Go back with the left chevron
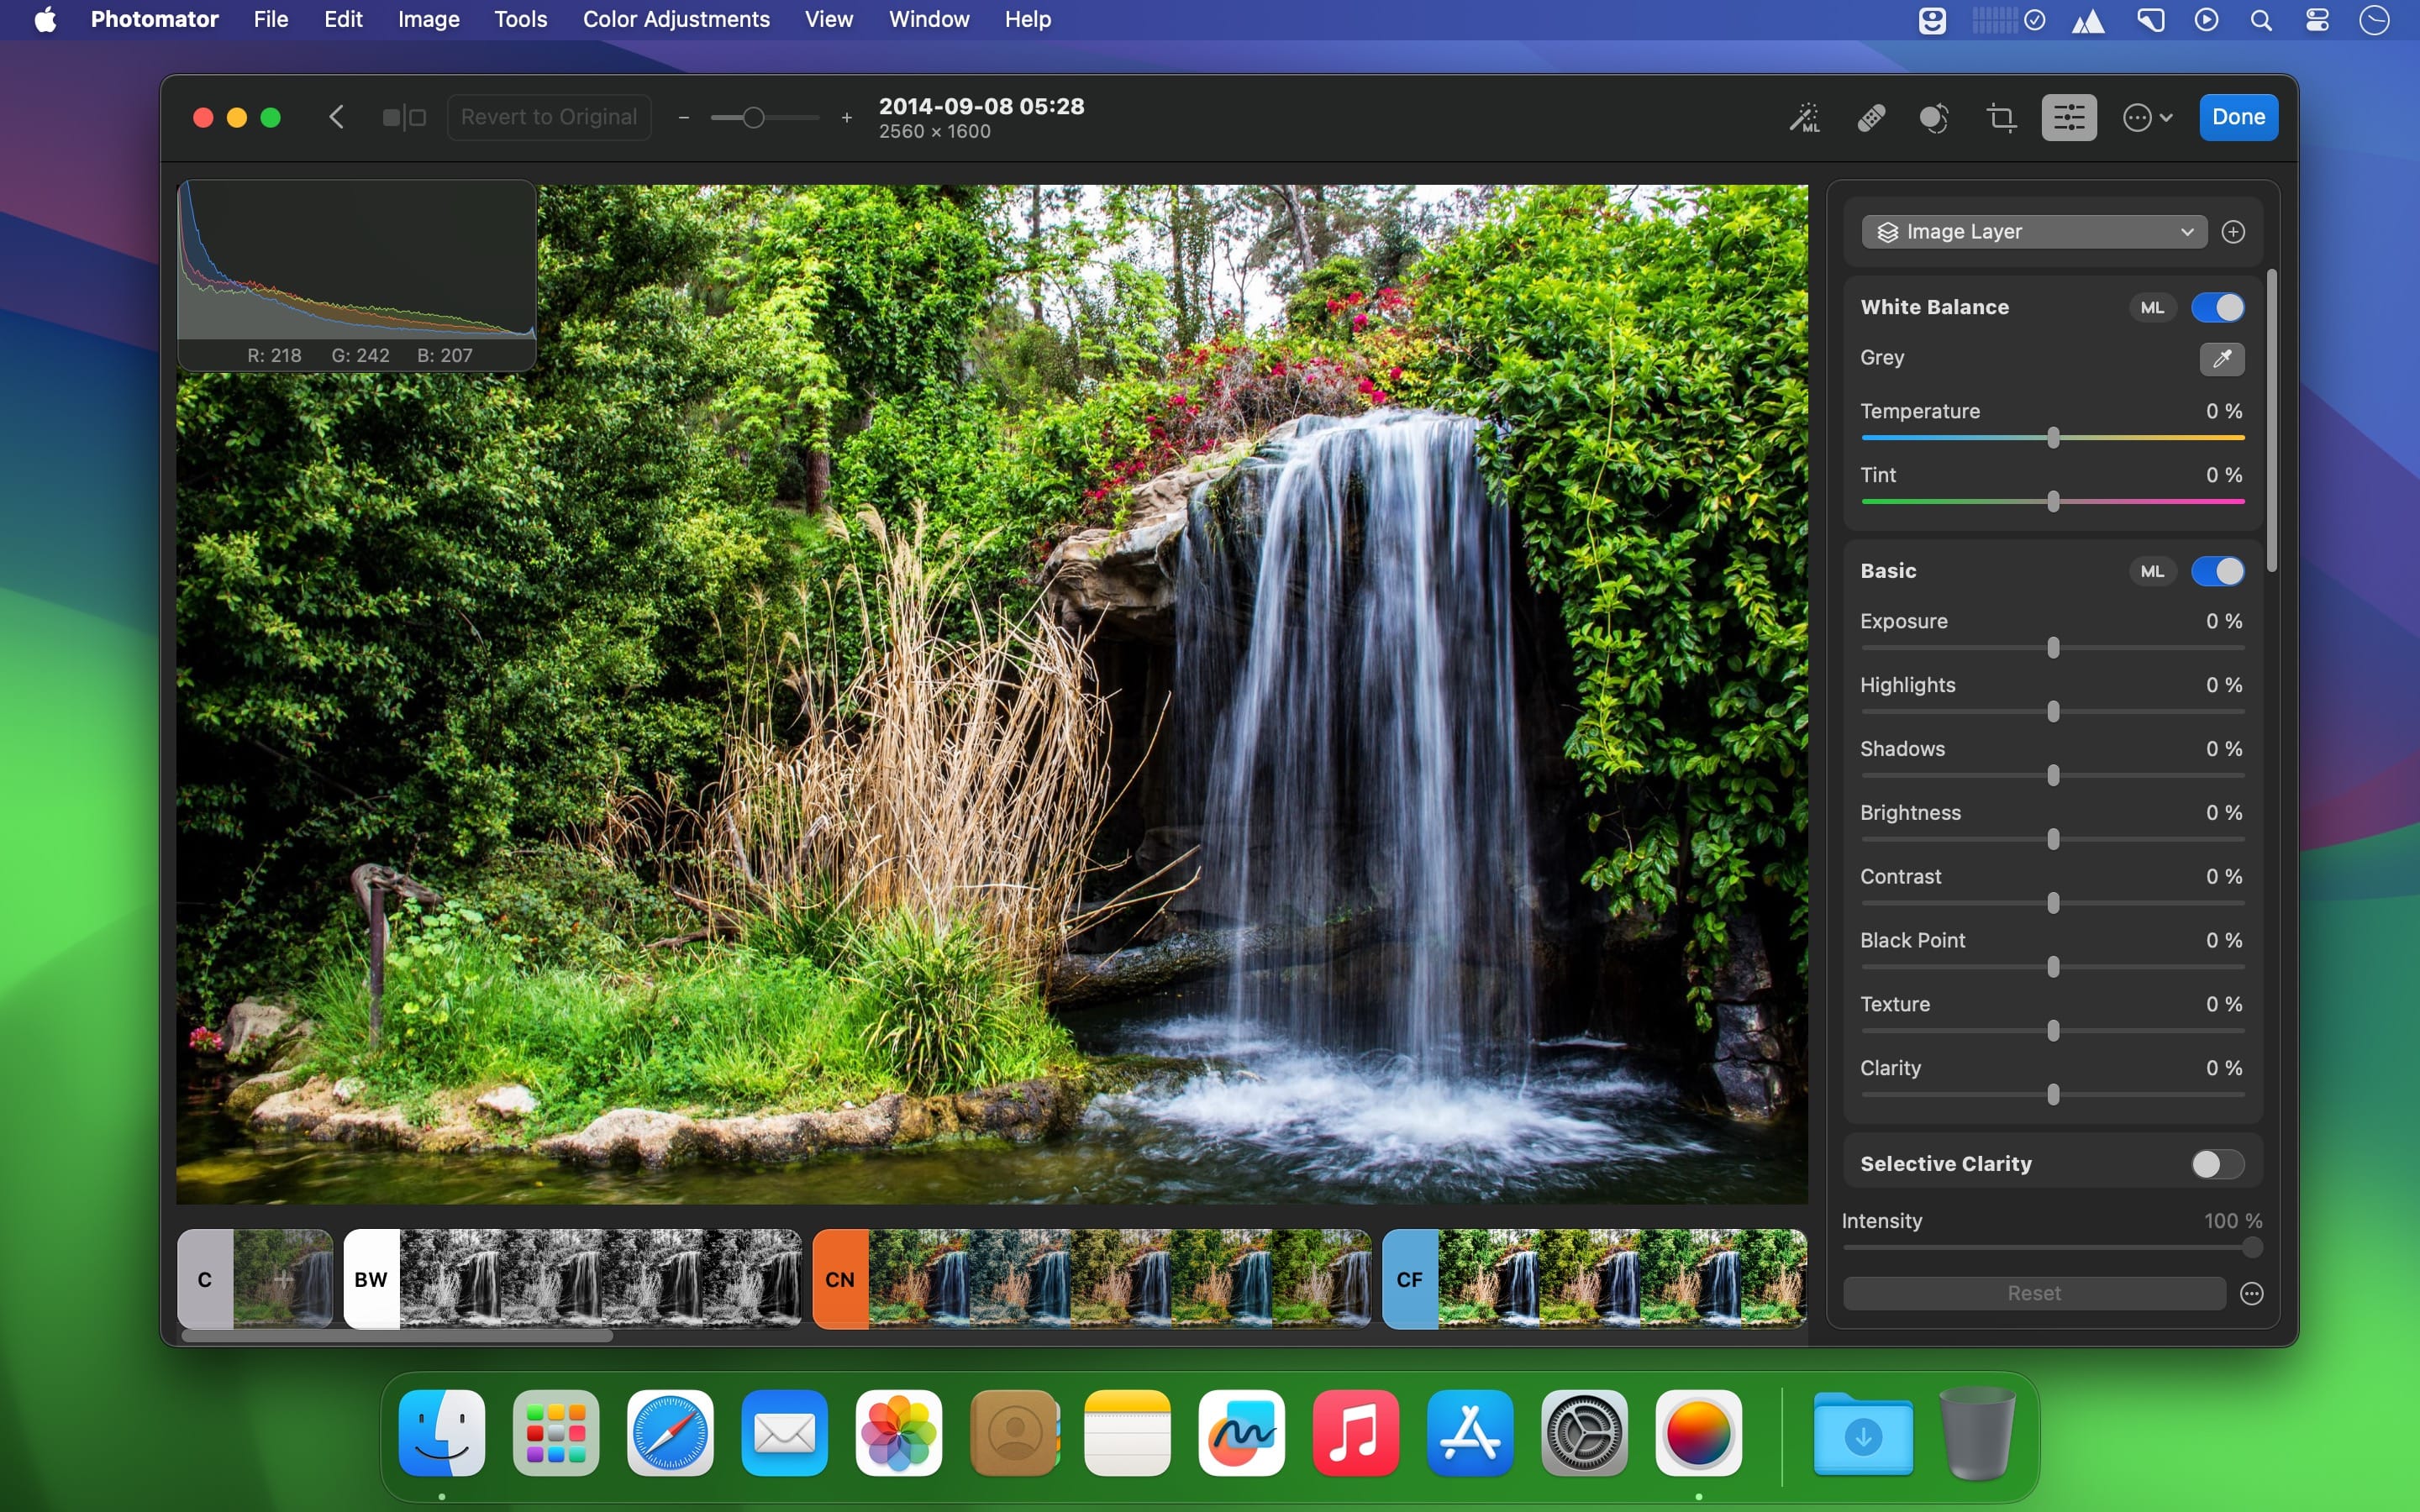The height and width of the screenshot is (1512, 2420). click(336, 118)
